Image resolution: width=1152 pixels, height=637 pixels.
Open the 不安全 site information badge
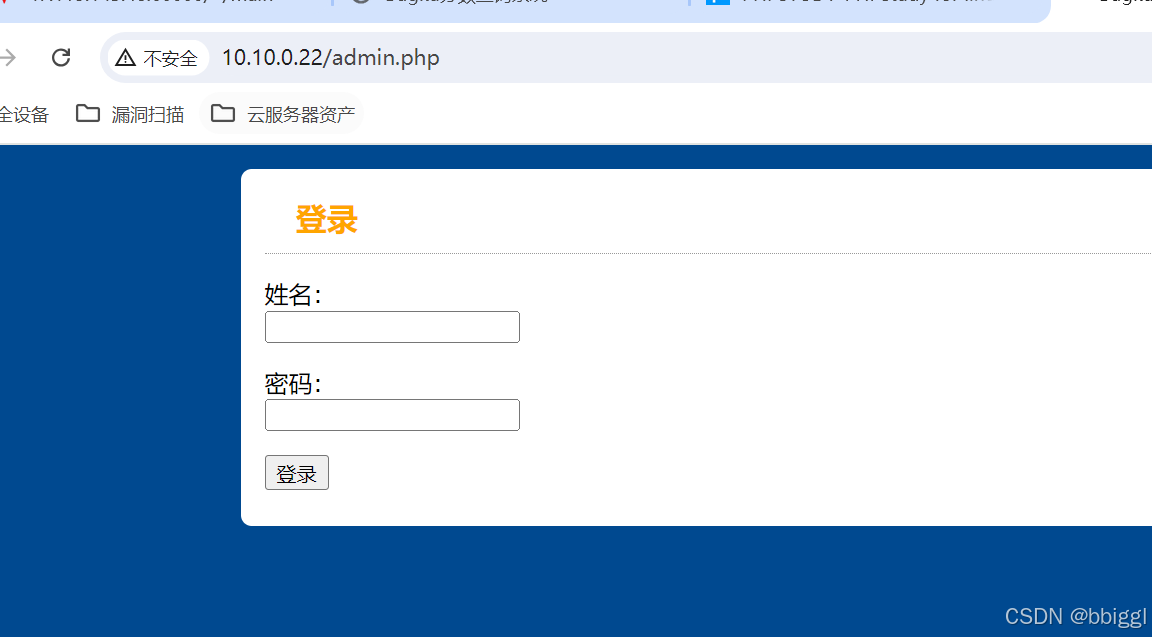(x=158, y=57)
